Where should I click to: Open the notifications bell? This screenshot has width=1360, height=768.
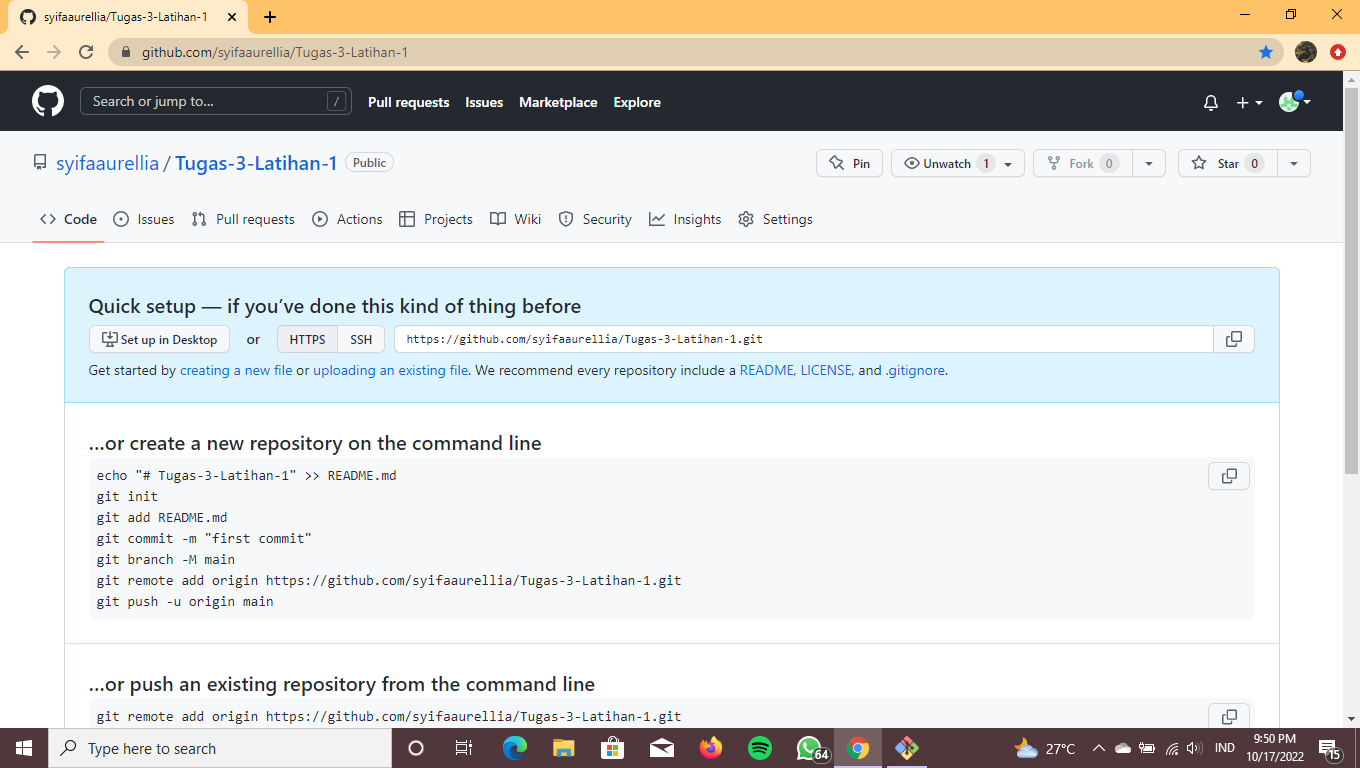[x=1211, y=102]
